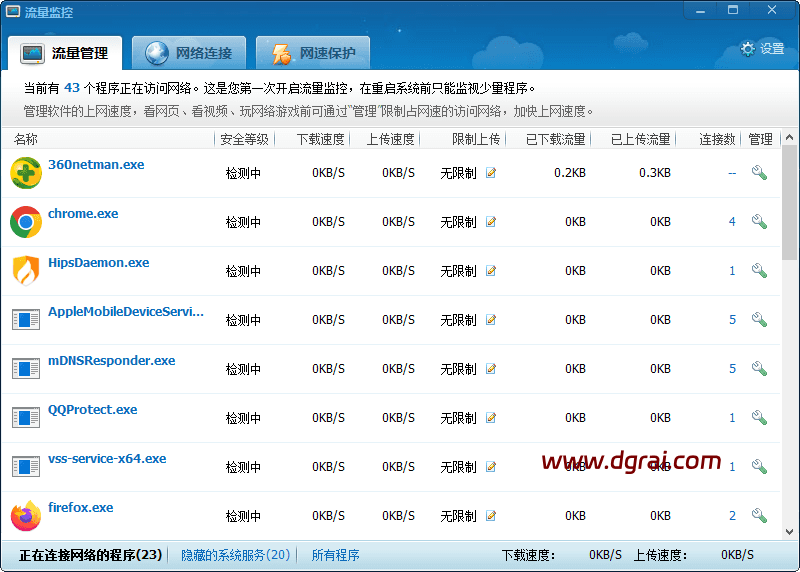
Task: Open chrome.exe name link
Action: coord(83,214)
